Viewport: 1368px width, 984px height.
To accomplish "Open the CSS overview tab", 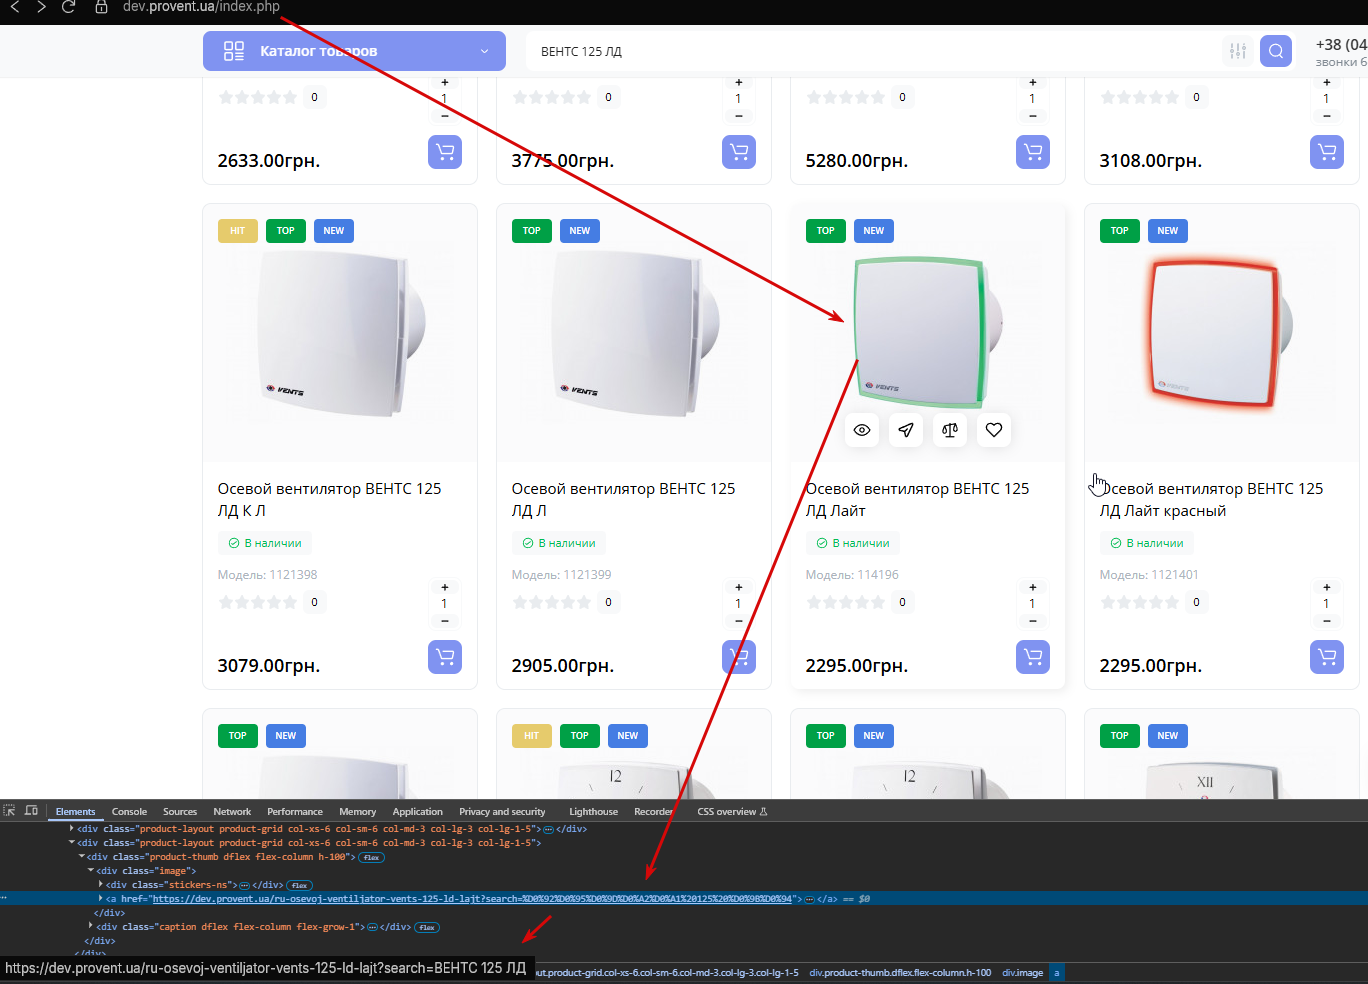I will (732, 811).
